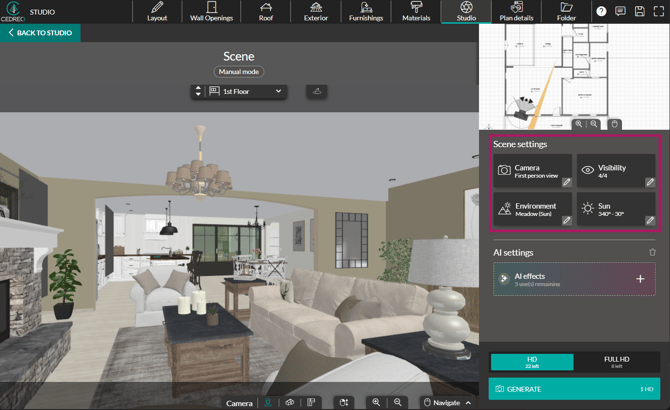Click the Scene title text

point(239,56)
